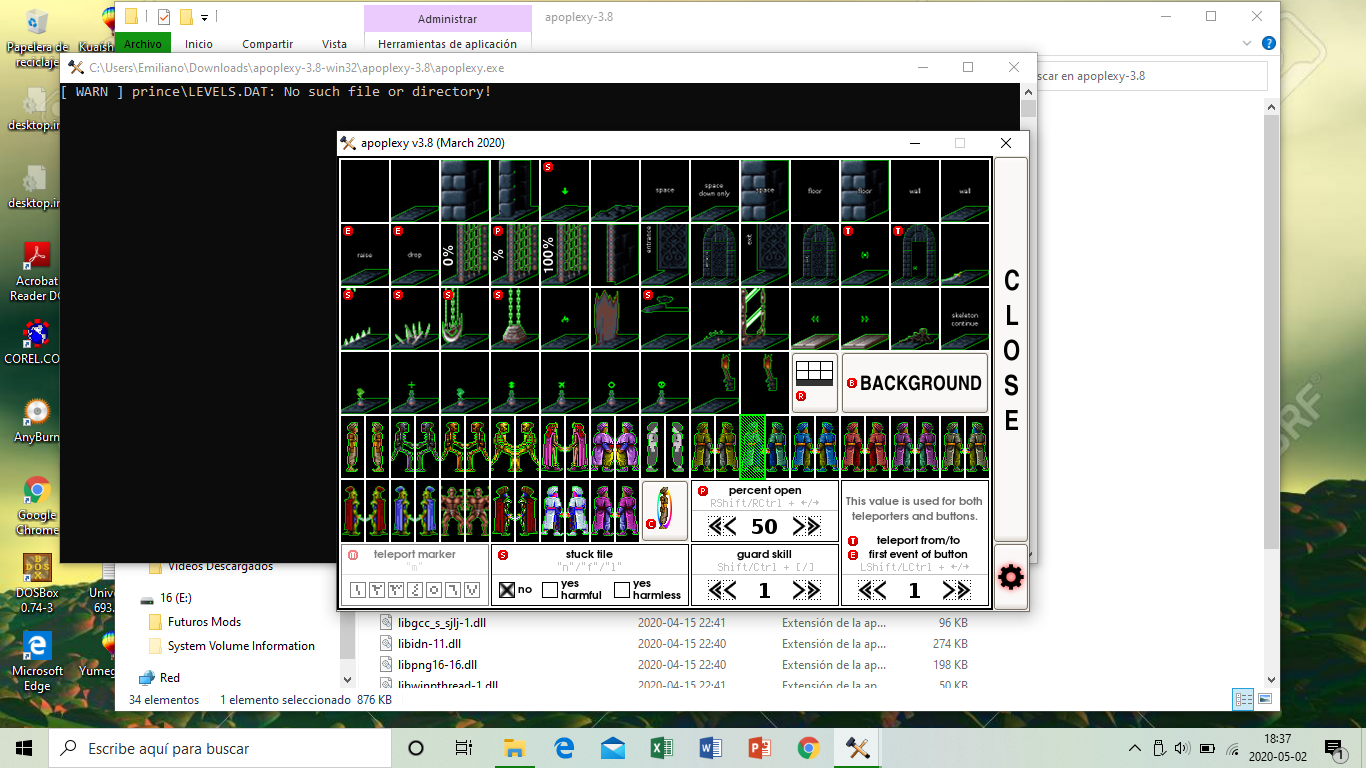Choose the extended spikes tile
The height and width of the screenshot is (768, 1366).
tap(415, 318)
